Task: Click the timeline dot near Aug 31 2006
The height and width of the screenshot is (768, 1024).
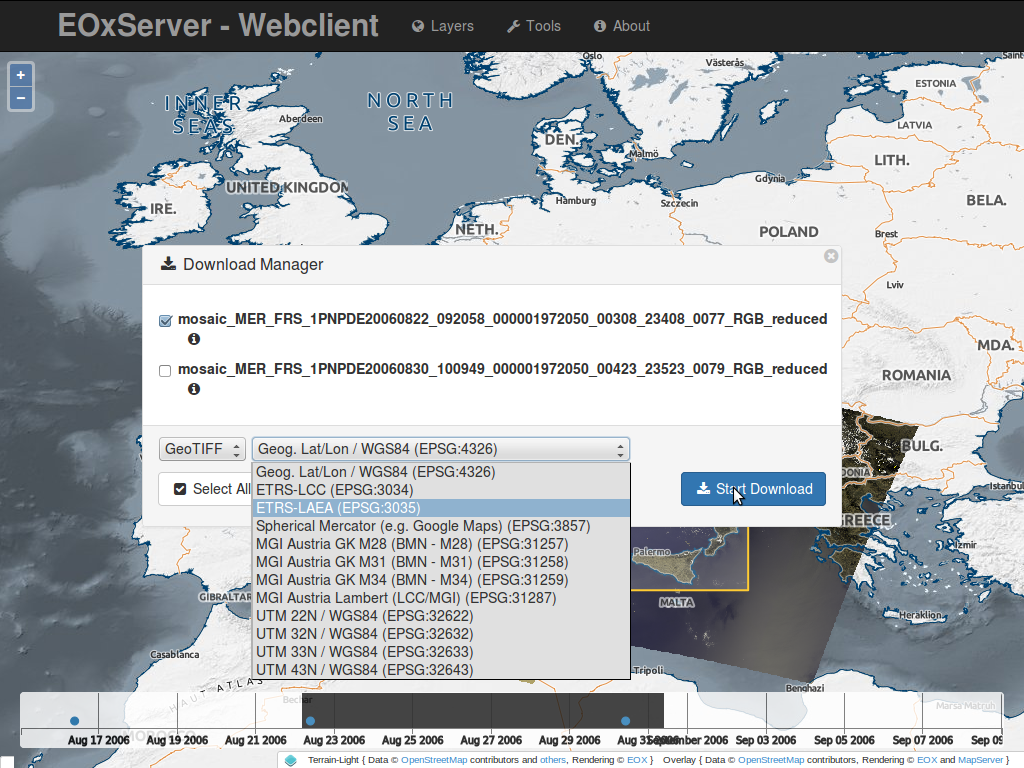Action: (x=626, y=721)
